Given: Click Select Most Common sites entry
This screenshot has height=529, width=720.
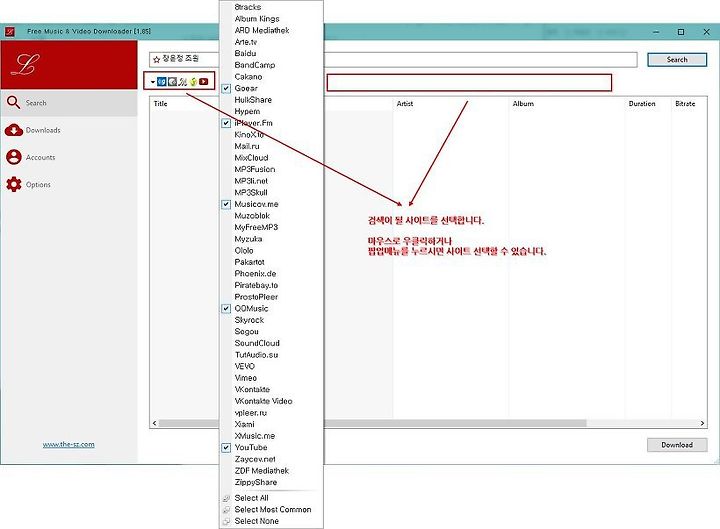Looking at the screenshot, I should pos(271,510).
